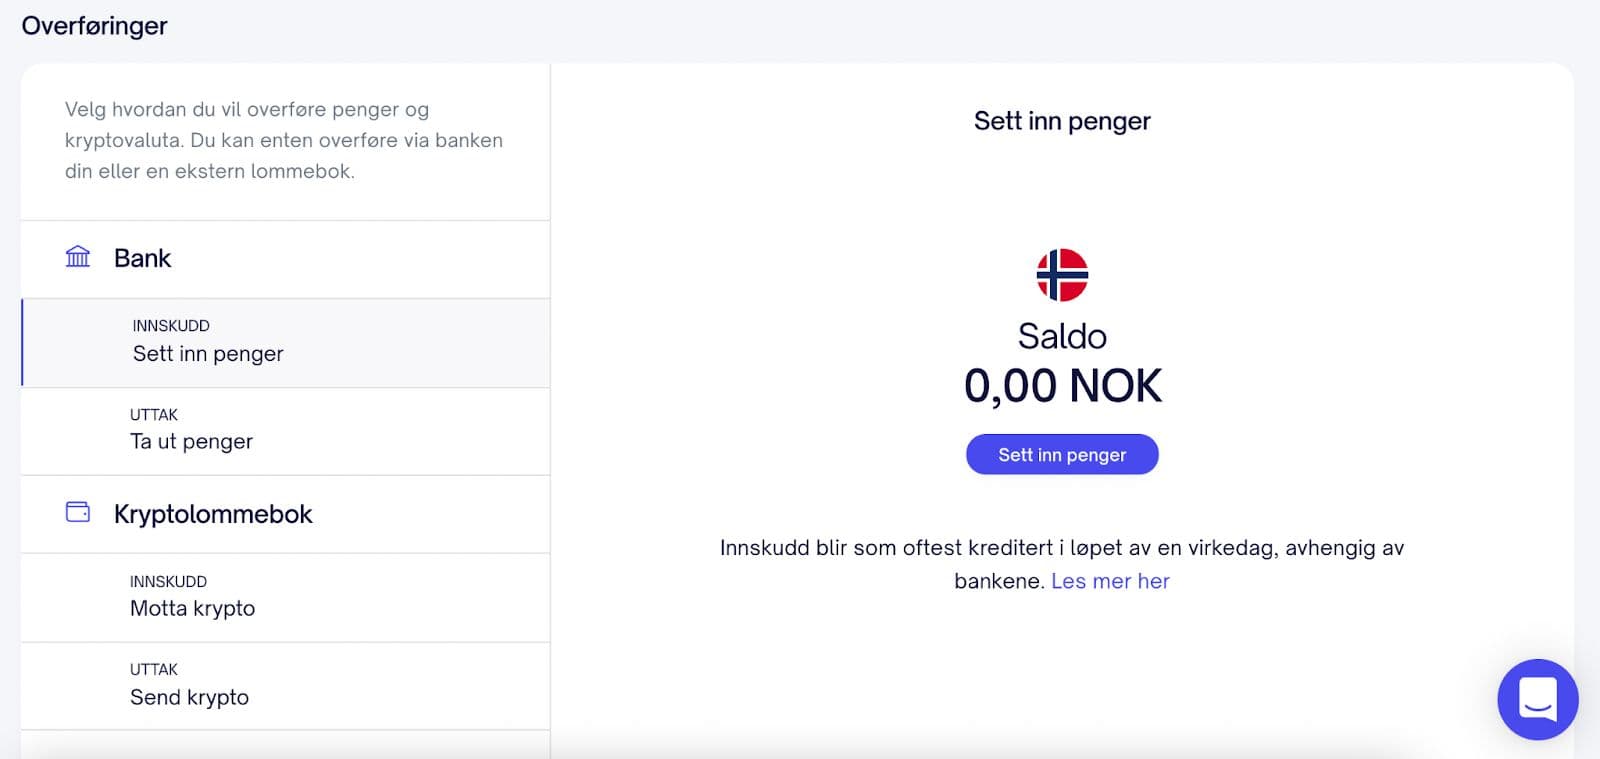
Task: Click the UTTAK label above Send krypto
Action: coord(154,670)
